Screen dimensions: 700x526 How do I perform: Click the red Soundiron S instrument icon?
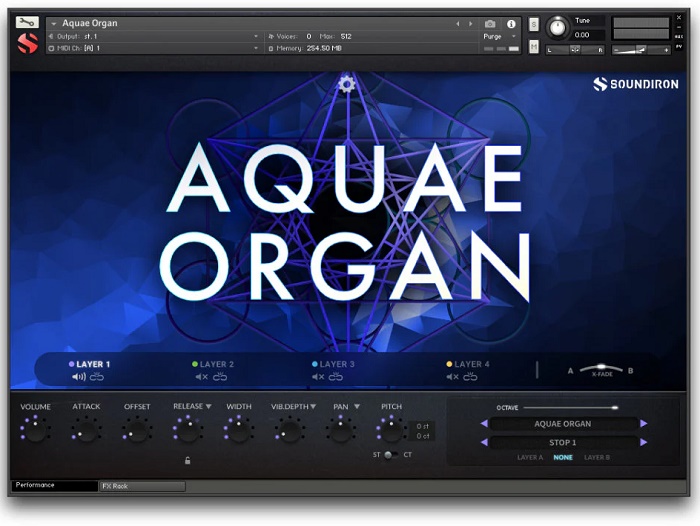tap(28, 43)
